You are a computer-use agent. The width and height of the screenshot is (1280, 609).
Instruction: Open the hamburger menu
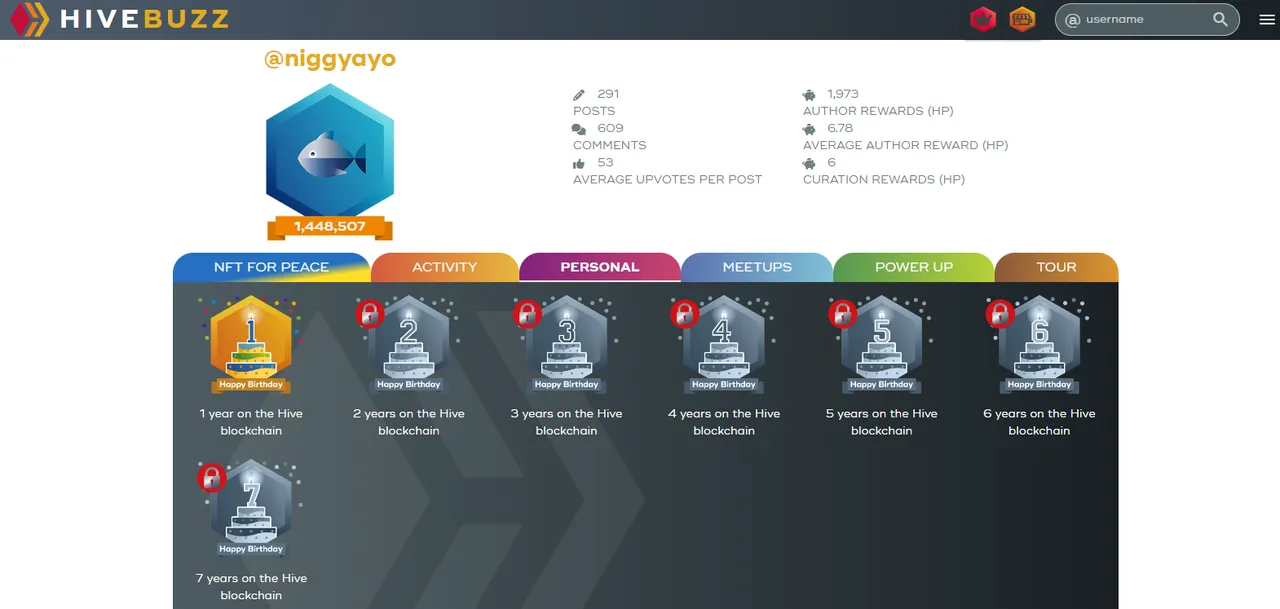click(1267, 19)
